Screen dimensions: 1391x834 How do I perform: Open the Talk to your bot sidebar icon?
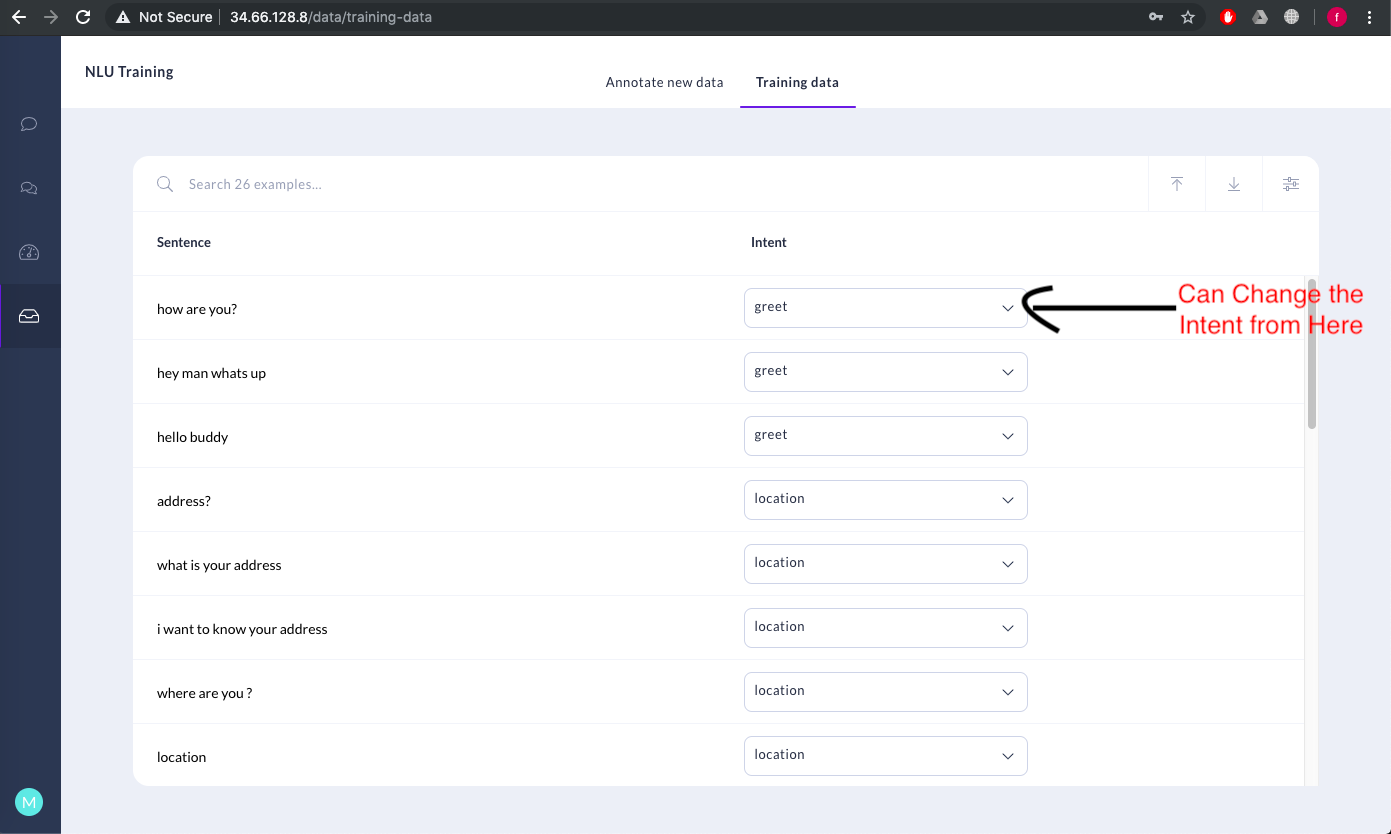[29, 124]
